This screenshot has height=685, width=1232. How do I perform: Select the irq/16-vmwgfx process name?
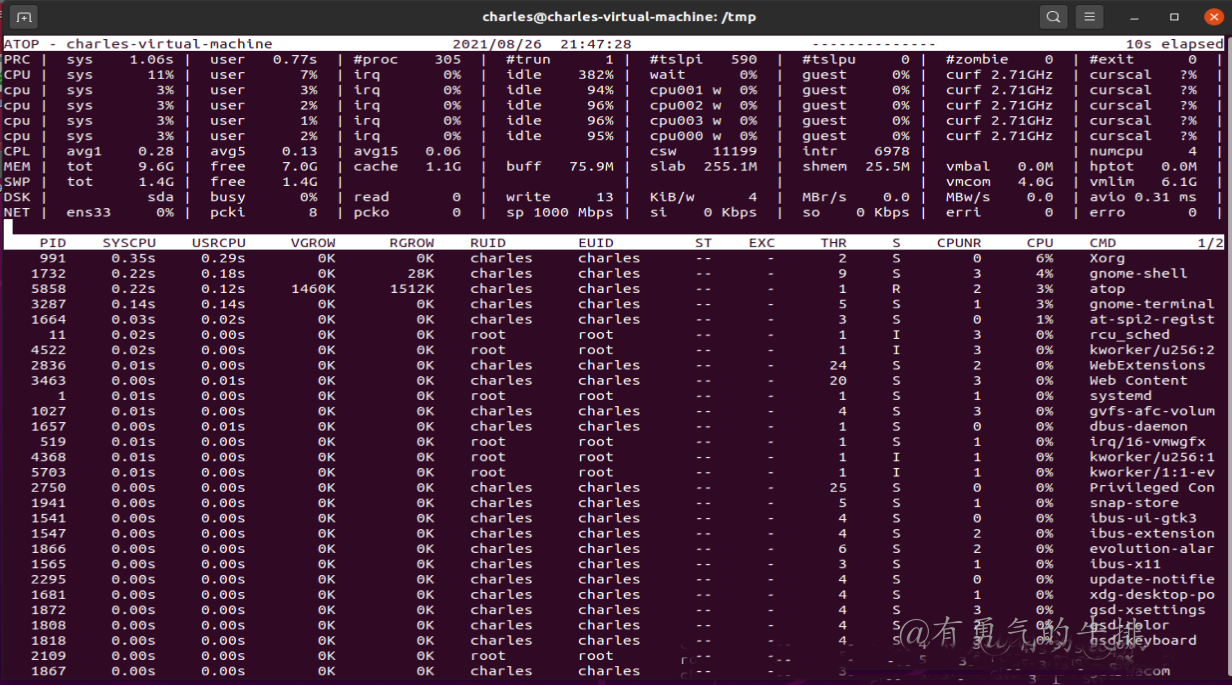(x=1147, y=442)
